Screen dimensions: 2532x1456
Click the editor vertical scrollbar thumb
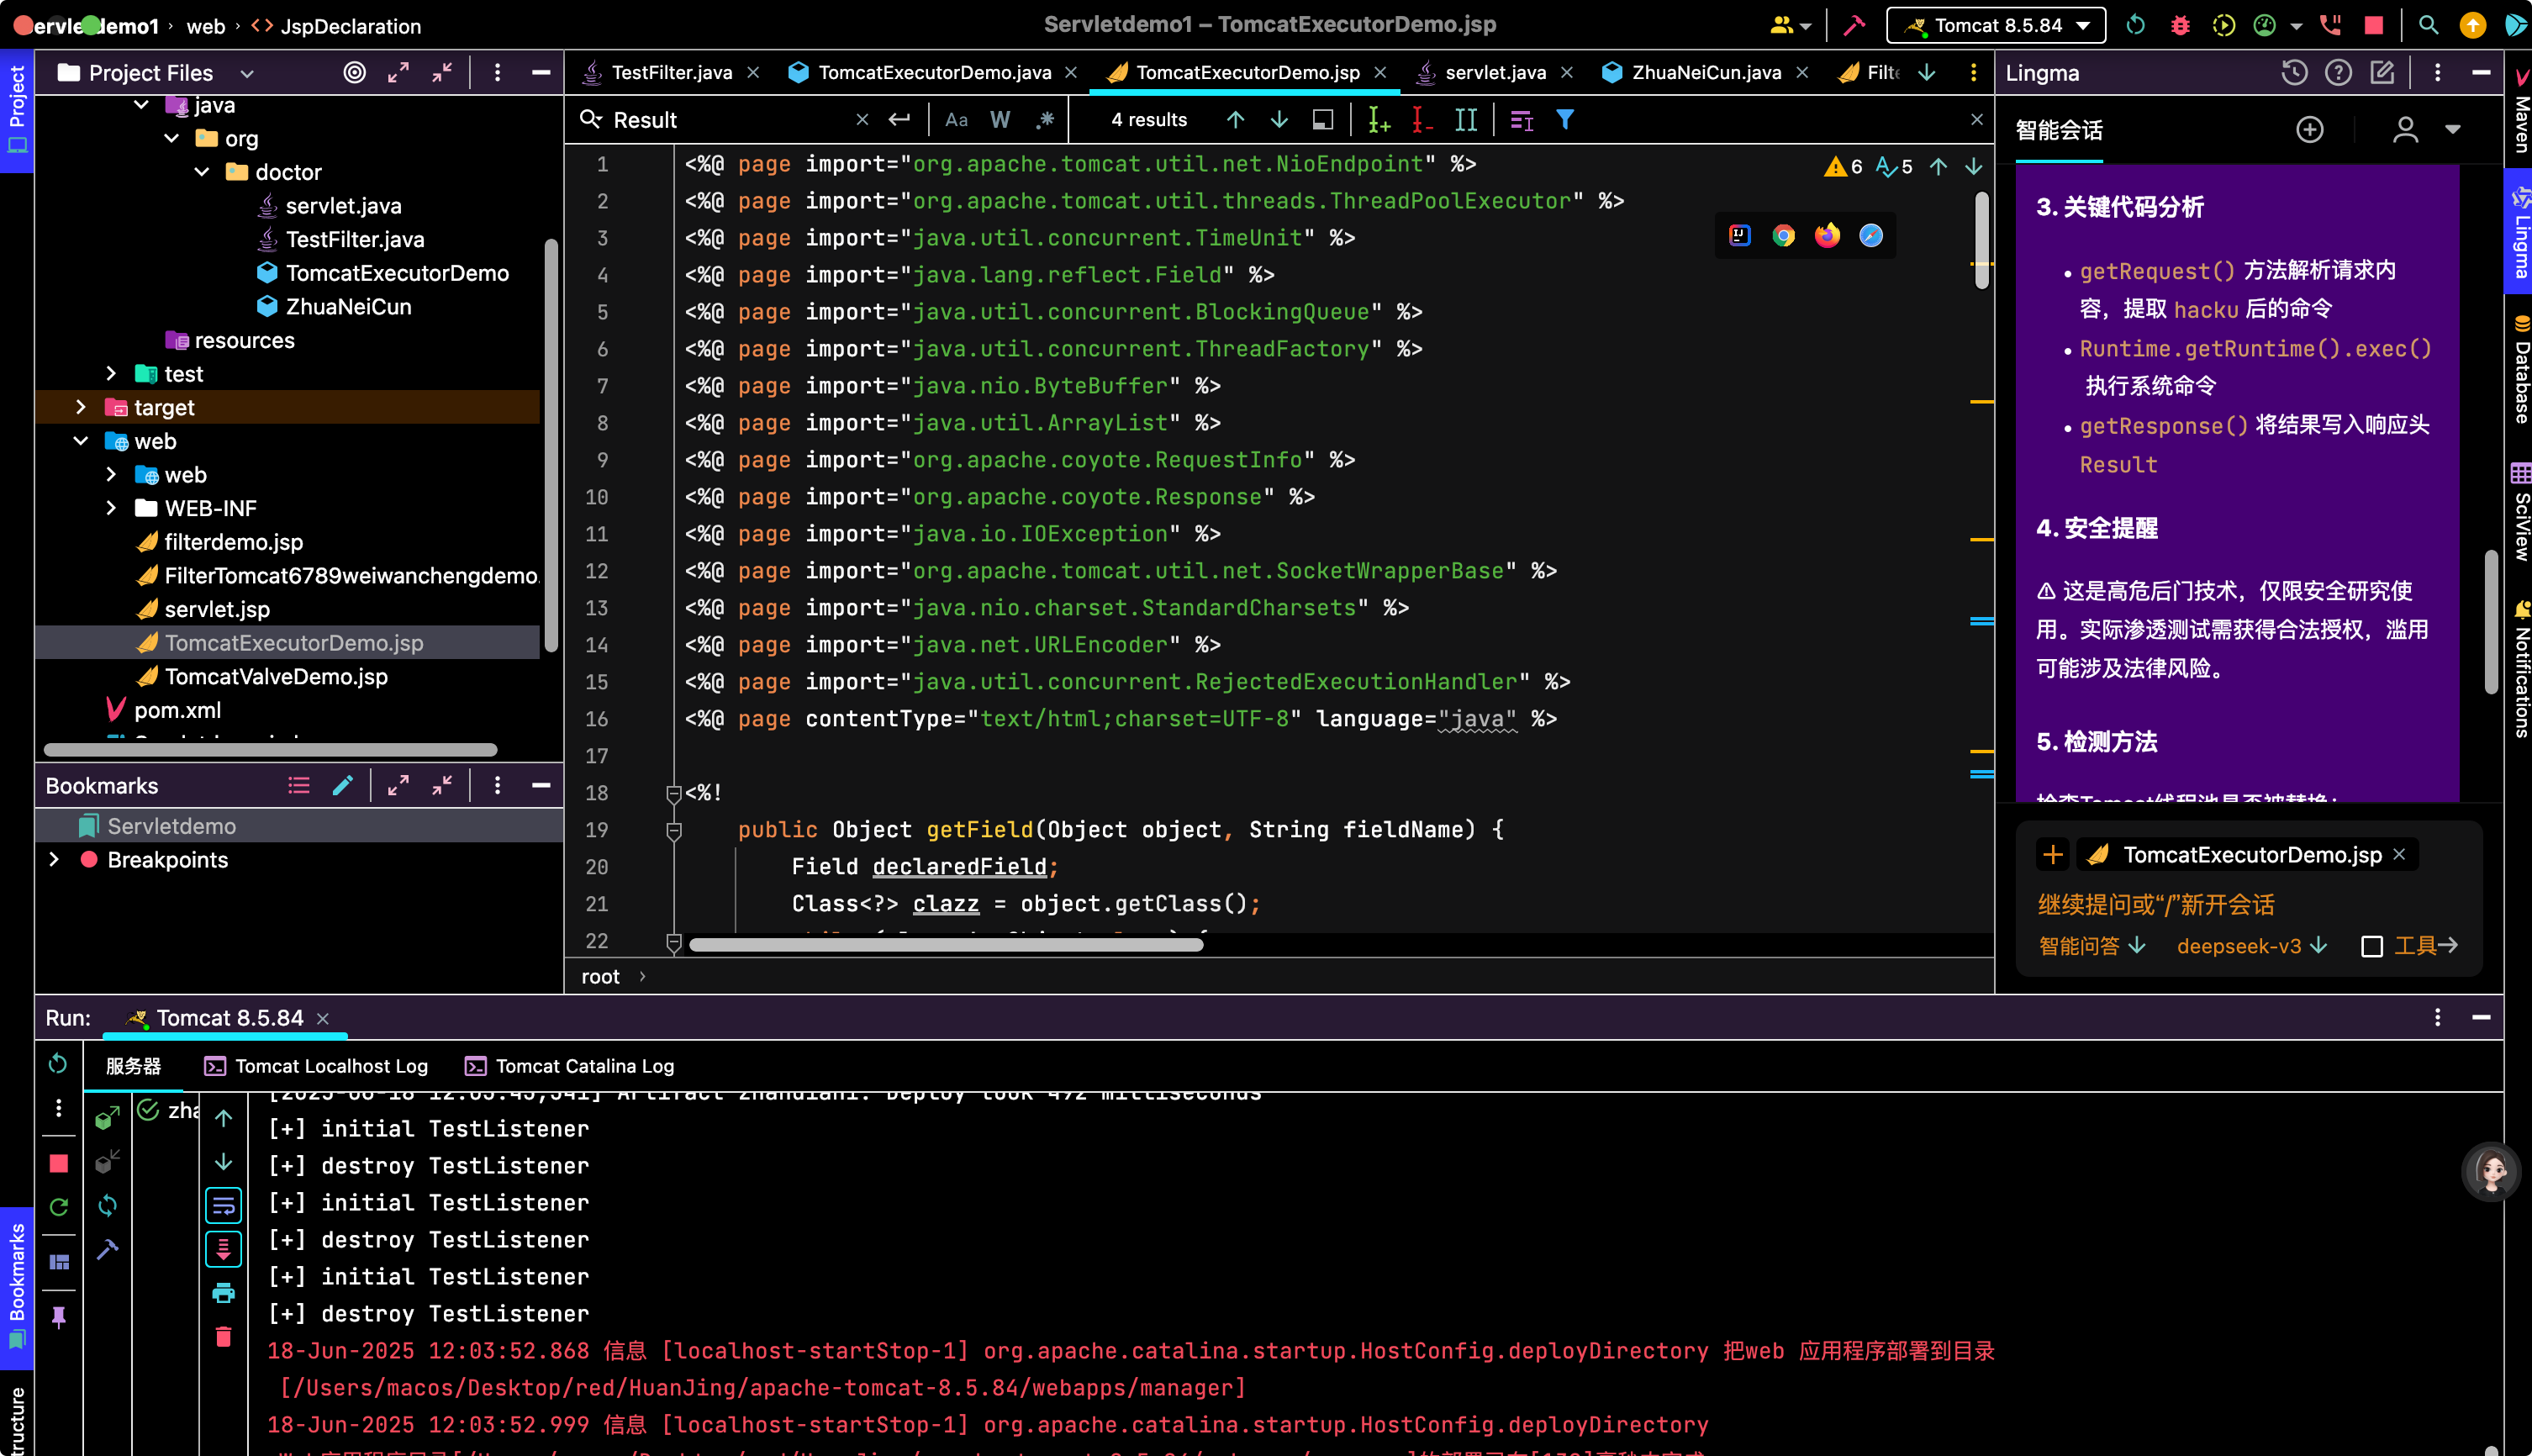1981,240
